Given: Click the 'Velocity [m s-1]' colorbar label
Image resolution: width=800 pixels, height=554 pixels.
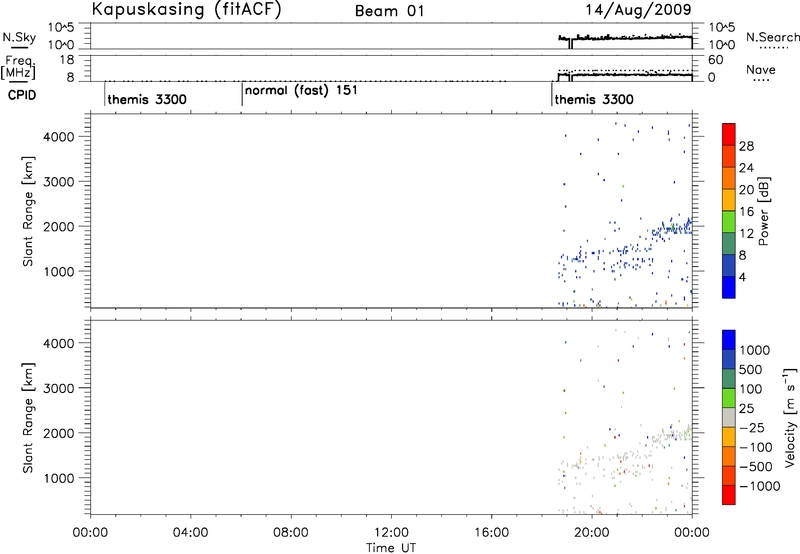Looking at the screenshot, I should [790, 417].
